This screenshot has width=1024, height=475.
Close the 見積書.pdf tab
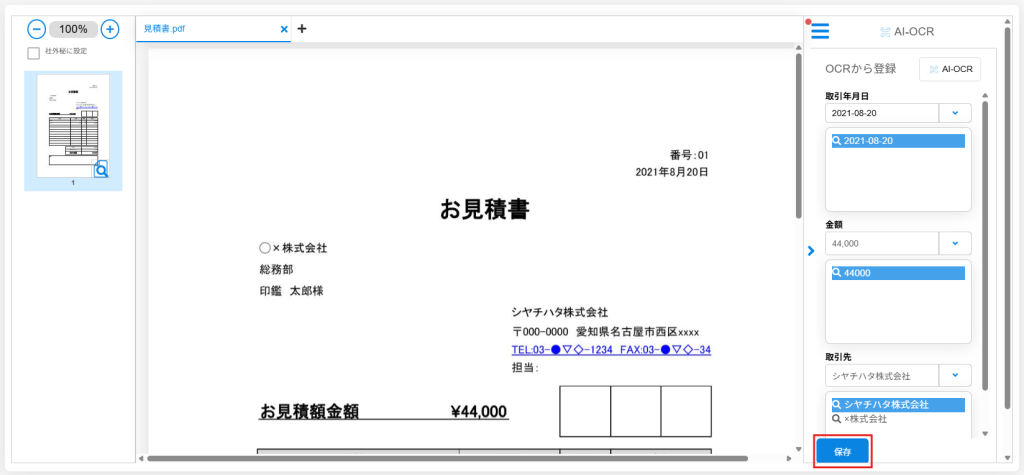pos(284,29)
